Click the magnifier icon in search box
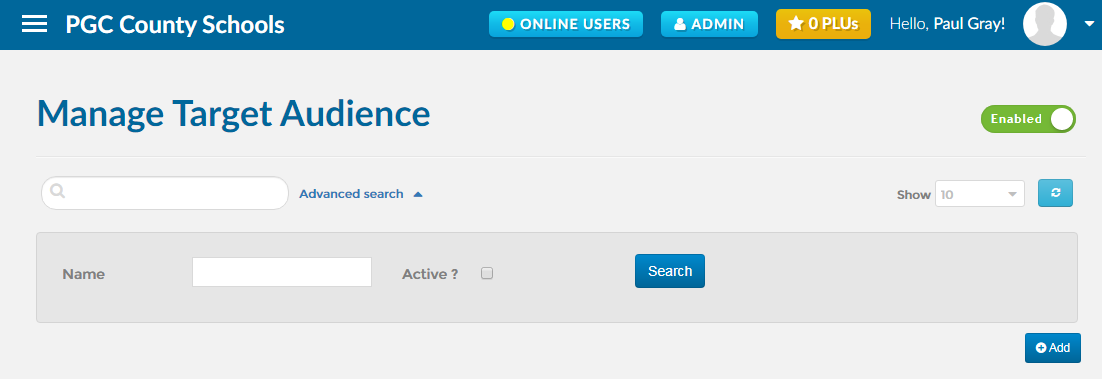 58,191
